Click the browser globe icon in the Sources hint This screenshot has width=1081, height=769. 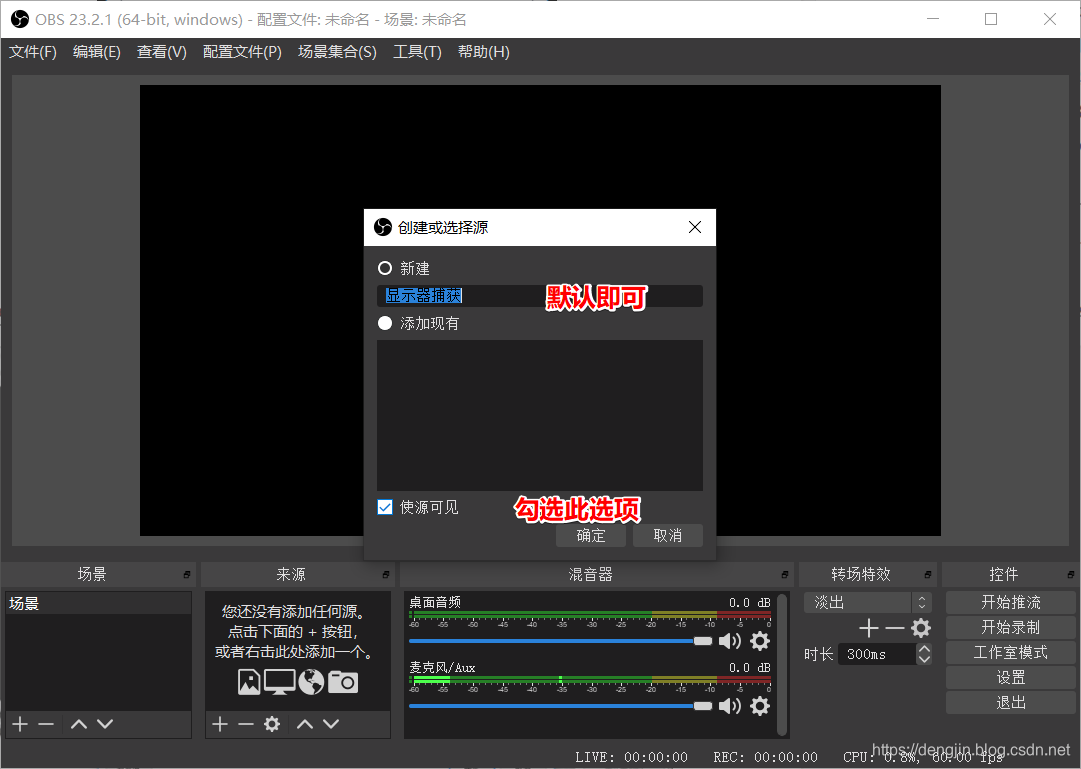click(311, 681)
